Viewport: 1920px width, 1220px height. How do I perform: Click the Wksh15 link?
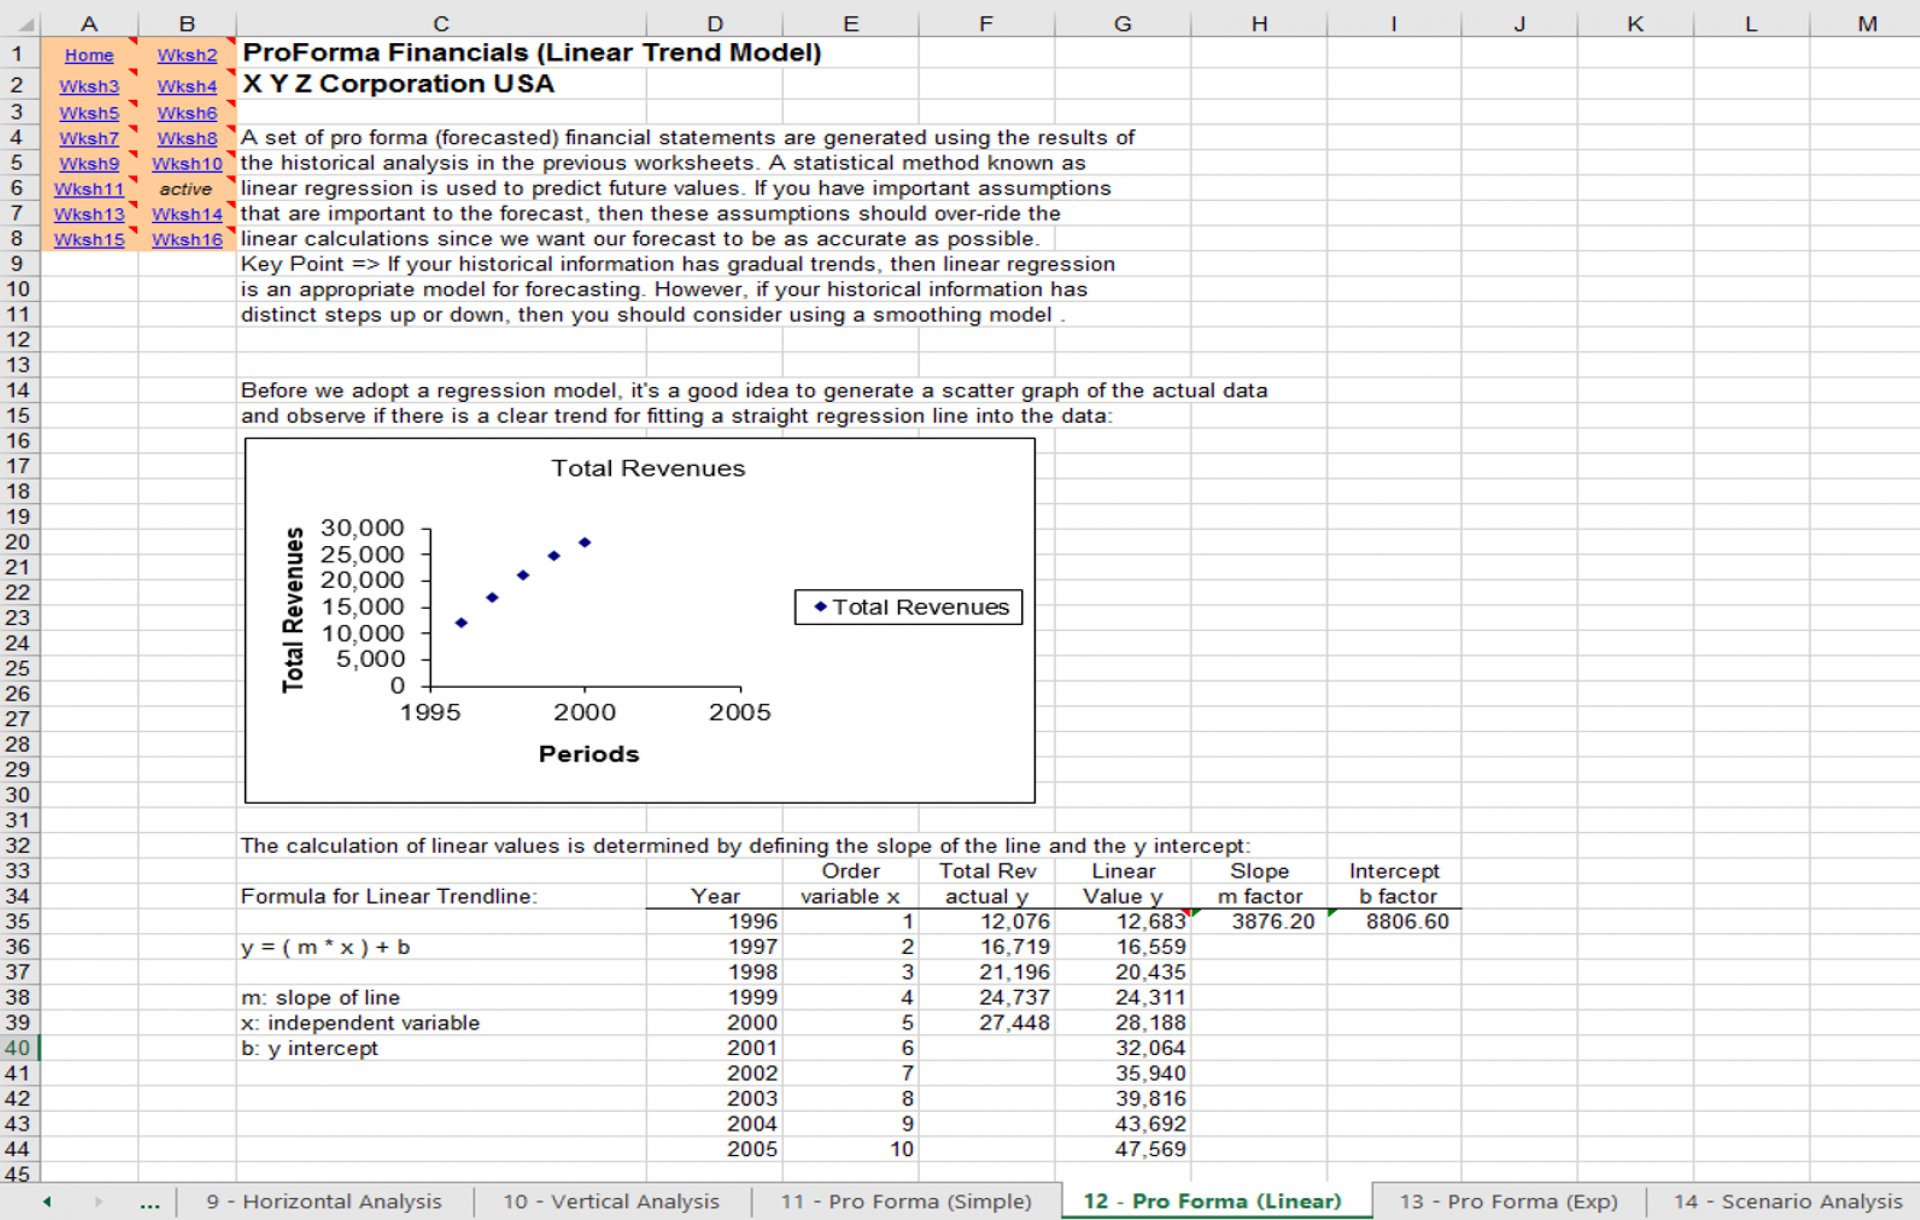89,239
